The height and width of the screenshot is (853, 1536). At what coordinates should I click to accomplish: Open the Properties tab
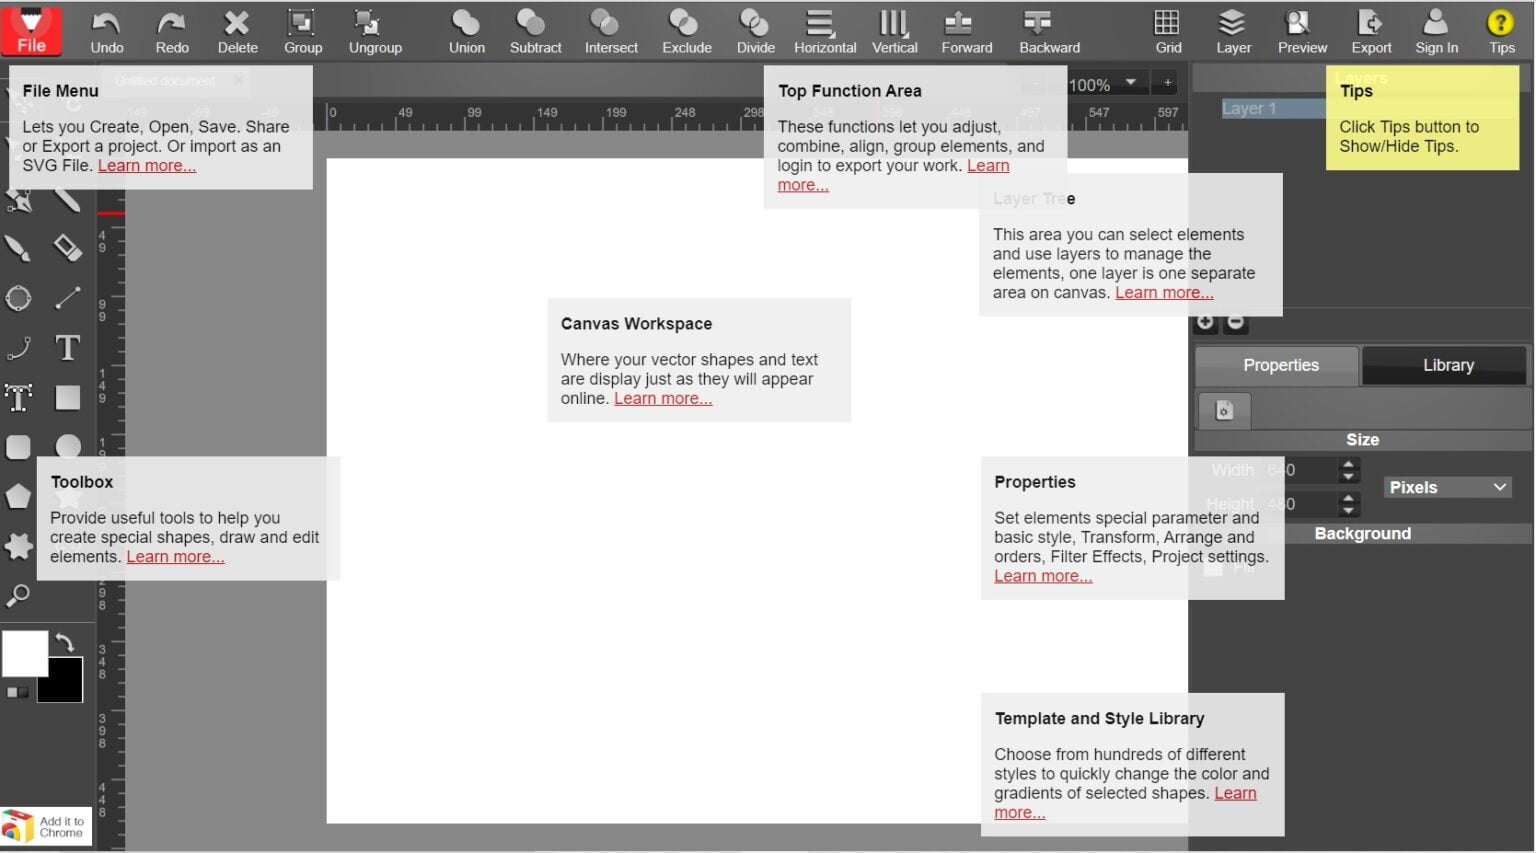1280,365
